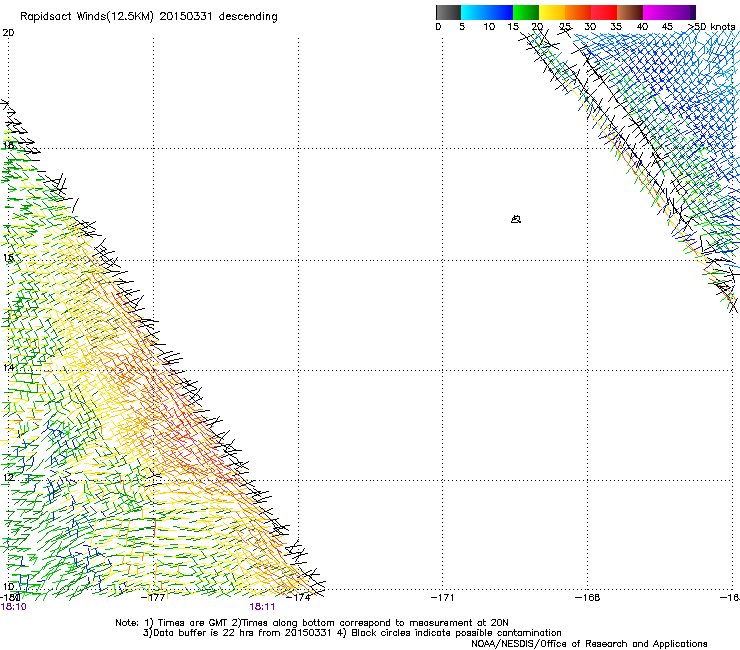Click the '-171' longitude axis label
This screenshot has height=650, width=740.
443,598
